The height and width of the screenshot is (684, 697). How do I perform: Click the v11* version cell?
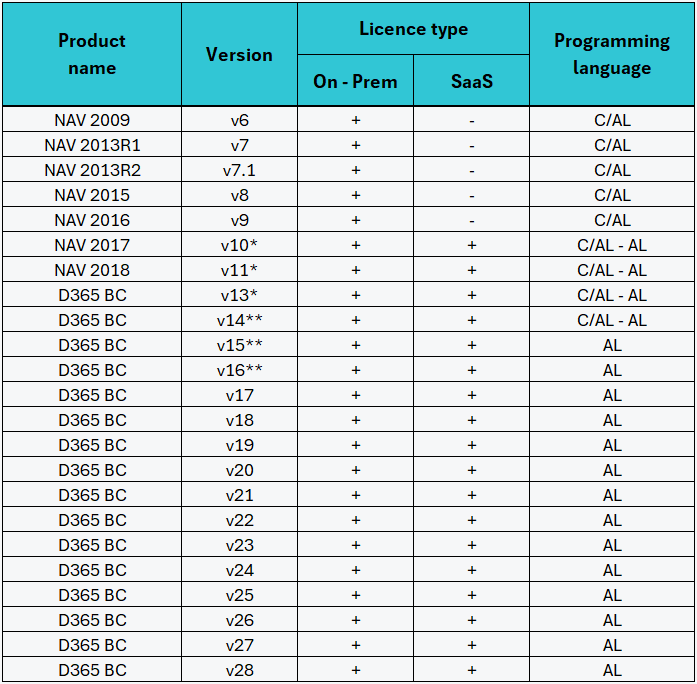(239, 270)
